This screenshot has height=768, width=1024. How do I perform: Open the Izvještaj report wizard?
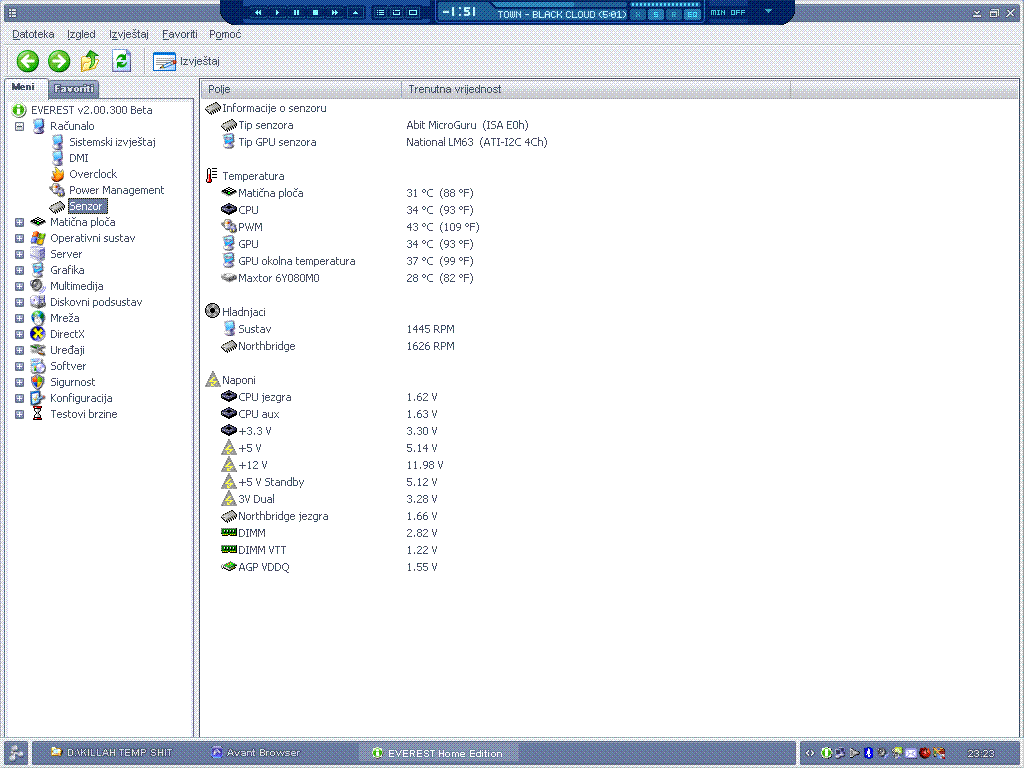pos(187,62)
